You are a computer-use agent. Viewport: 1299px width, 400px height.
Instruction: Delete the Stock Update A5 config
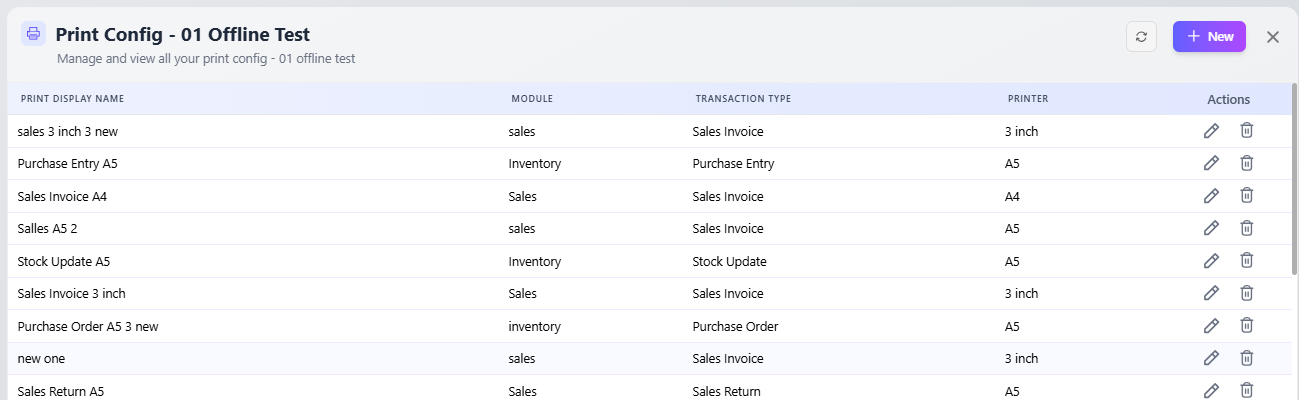[x=1246, y=261]
